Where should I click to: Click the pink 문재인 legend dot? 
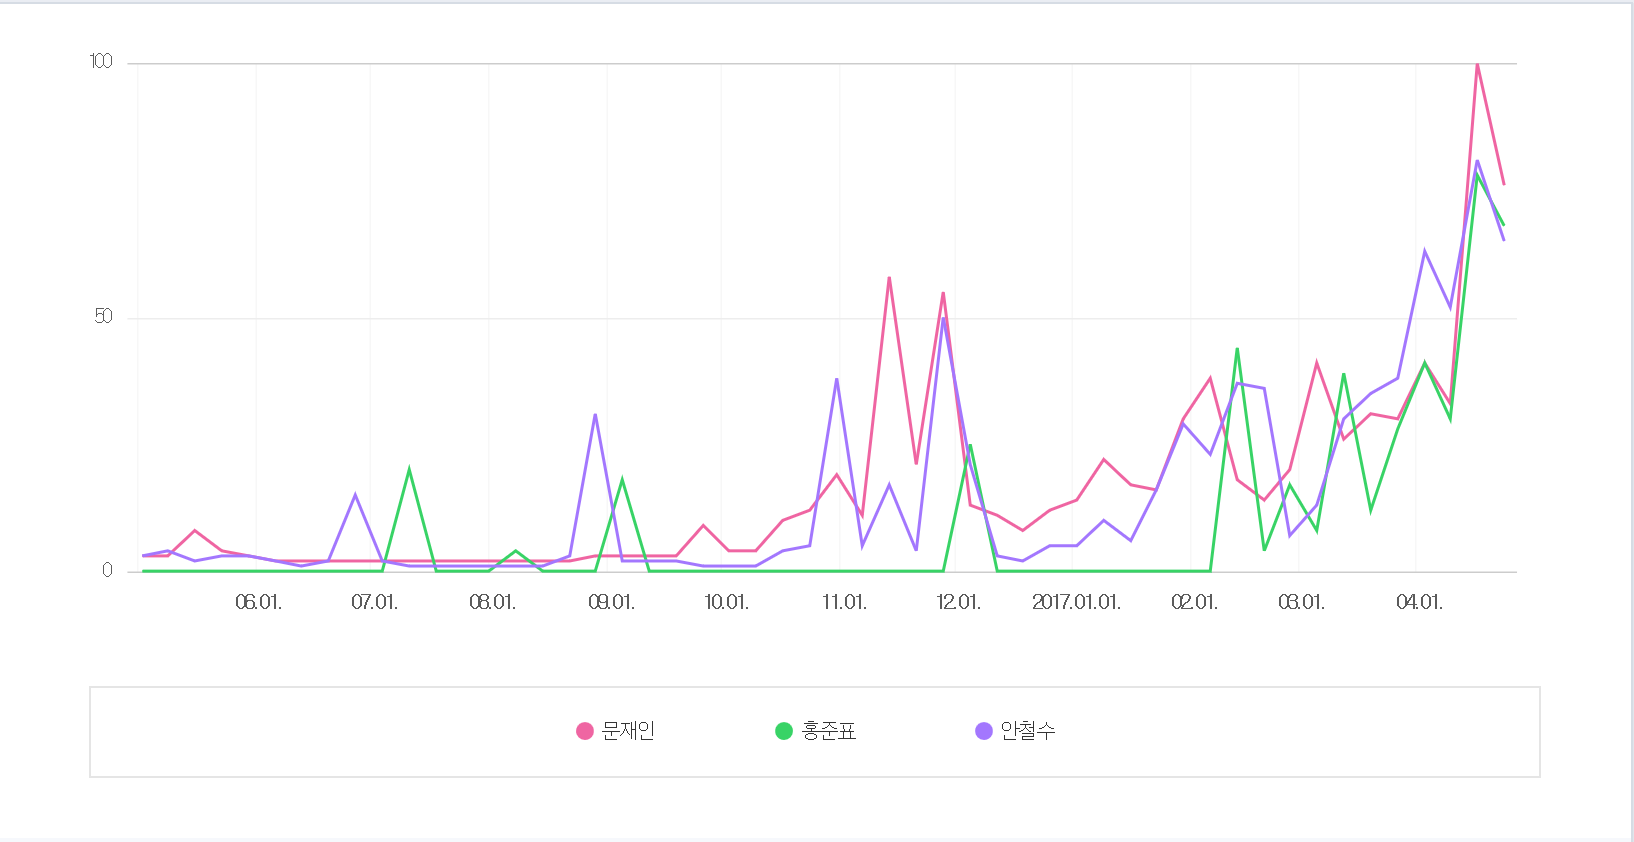(x=585, y=731)
